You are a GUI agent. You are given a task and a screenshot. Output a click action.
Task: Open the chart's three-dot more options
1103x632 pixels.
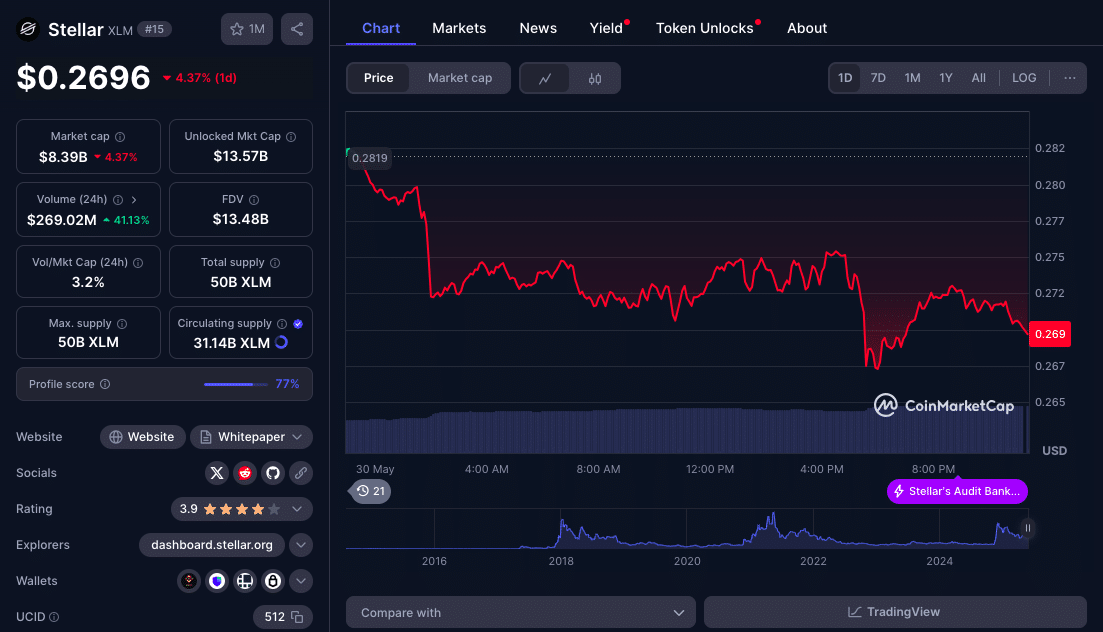[1069, 78]
